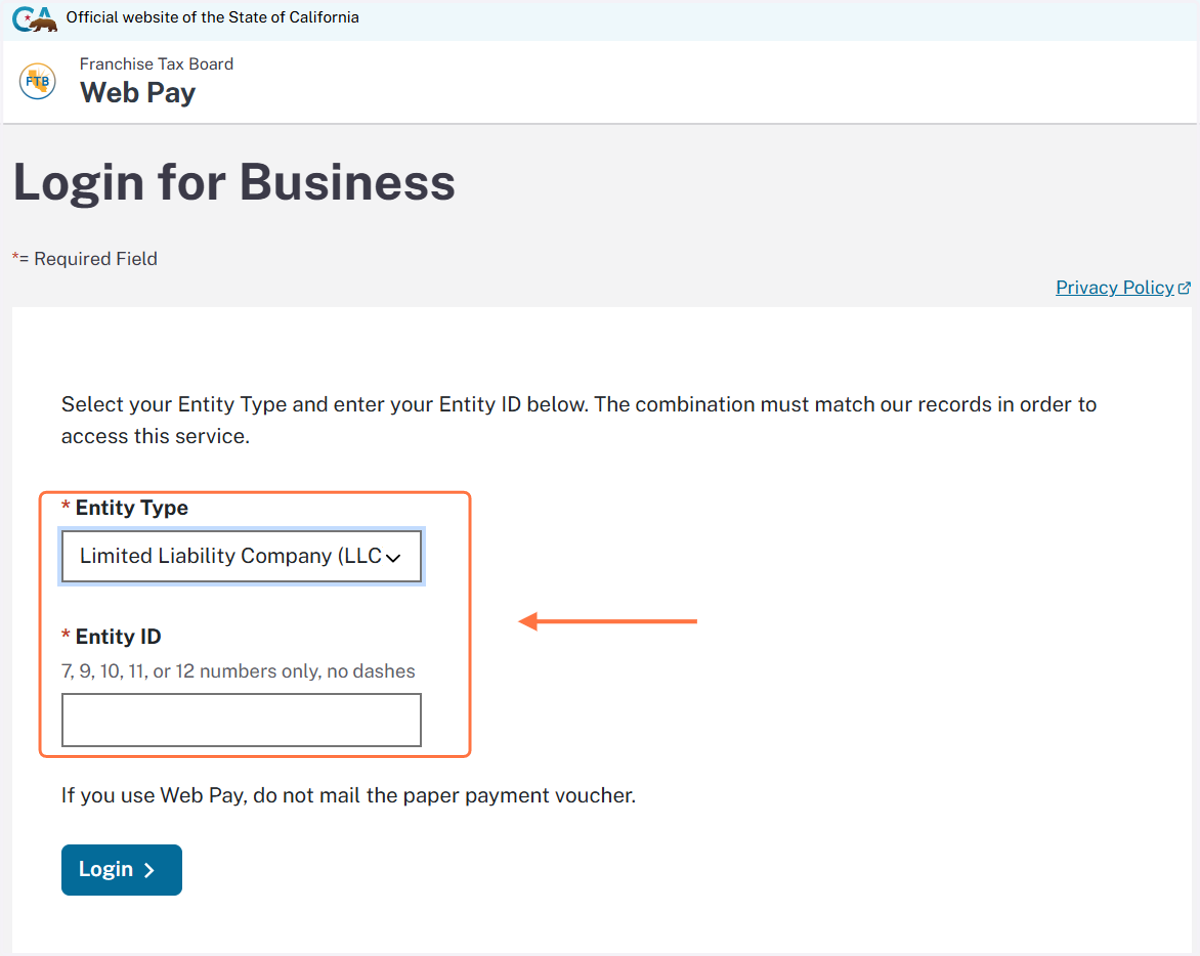Click the Web Pay header title
This screenshot has width=1200, height=956.
[138, 93]
